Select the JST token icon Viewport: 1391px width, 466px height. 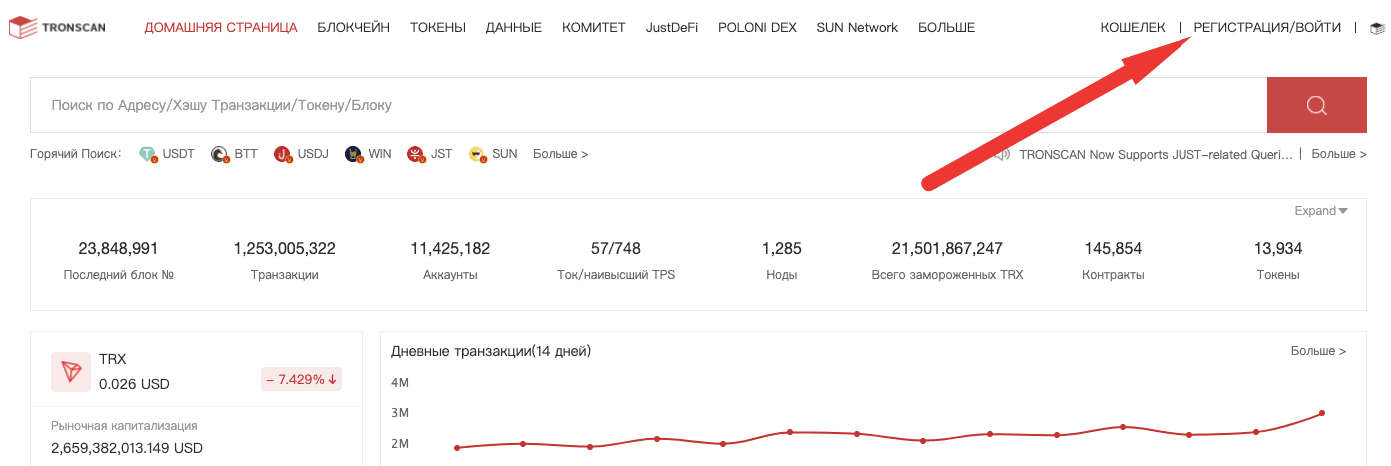[x=416, y=155]
